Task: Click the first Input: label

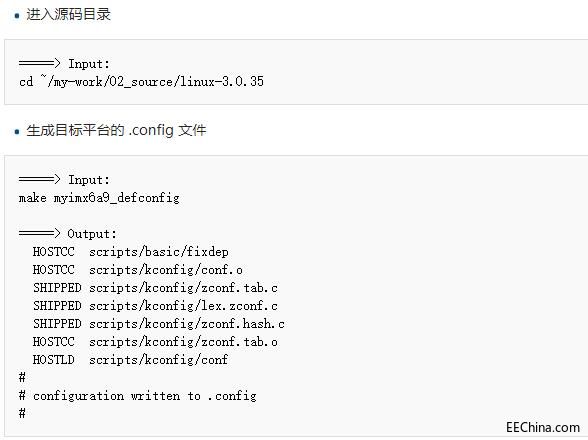Action: pyautogui.click(x=89, y=64)
